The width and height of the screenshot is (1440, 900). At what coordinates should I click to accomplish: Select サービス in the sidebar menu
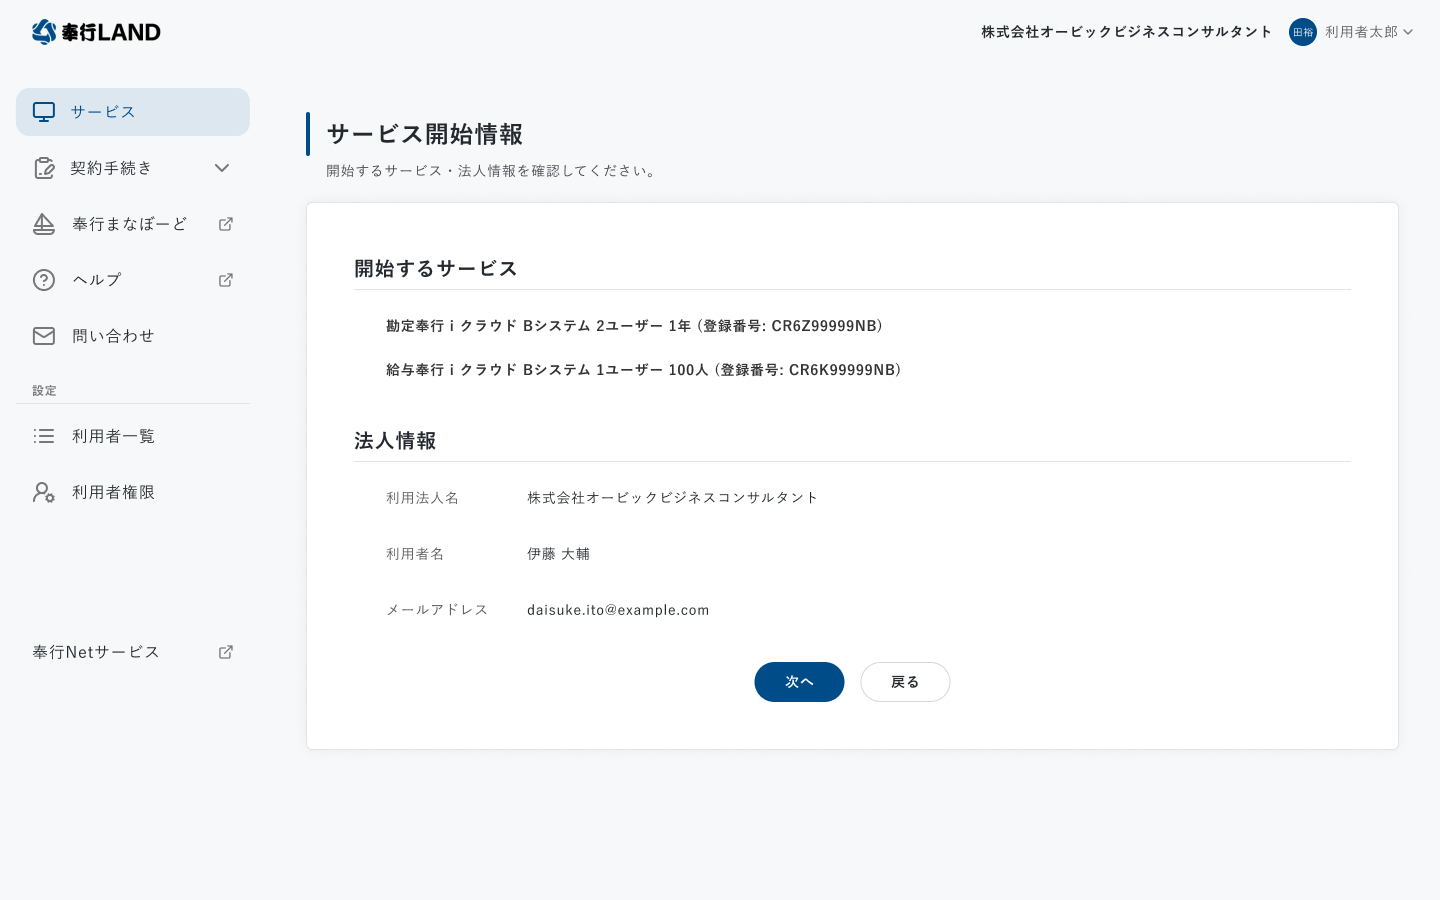coord(103,112)
